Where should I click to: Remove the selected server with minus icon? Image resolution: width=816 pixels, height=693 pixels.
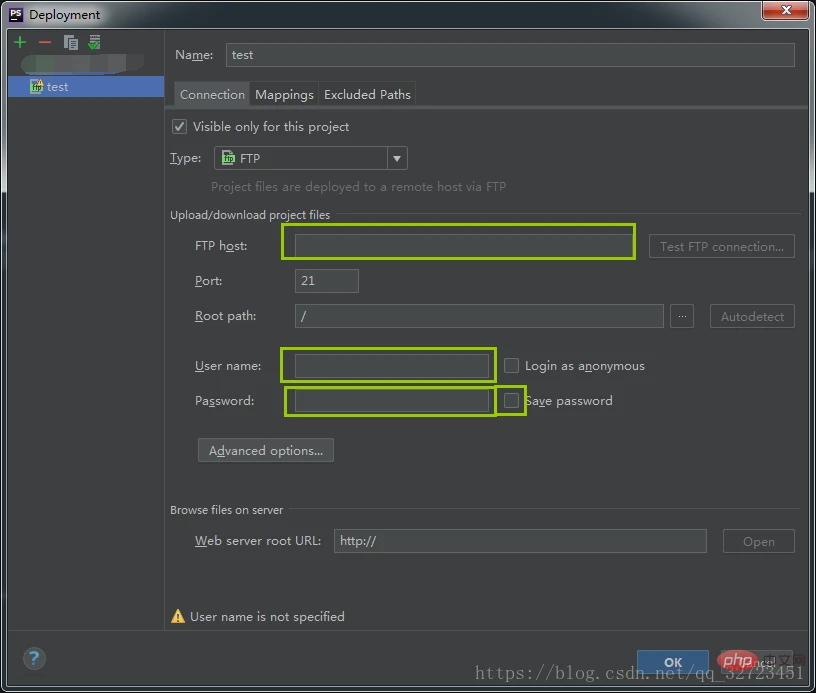click(x=44, y=42)
